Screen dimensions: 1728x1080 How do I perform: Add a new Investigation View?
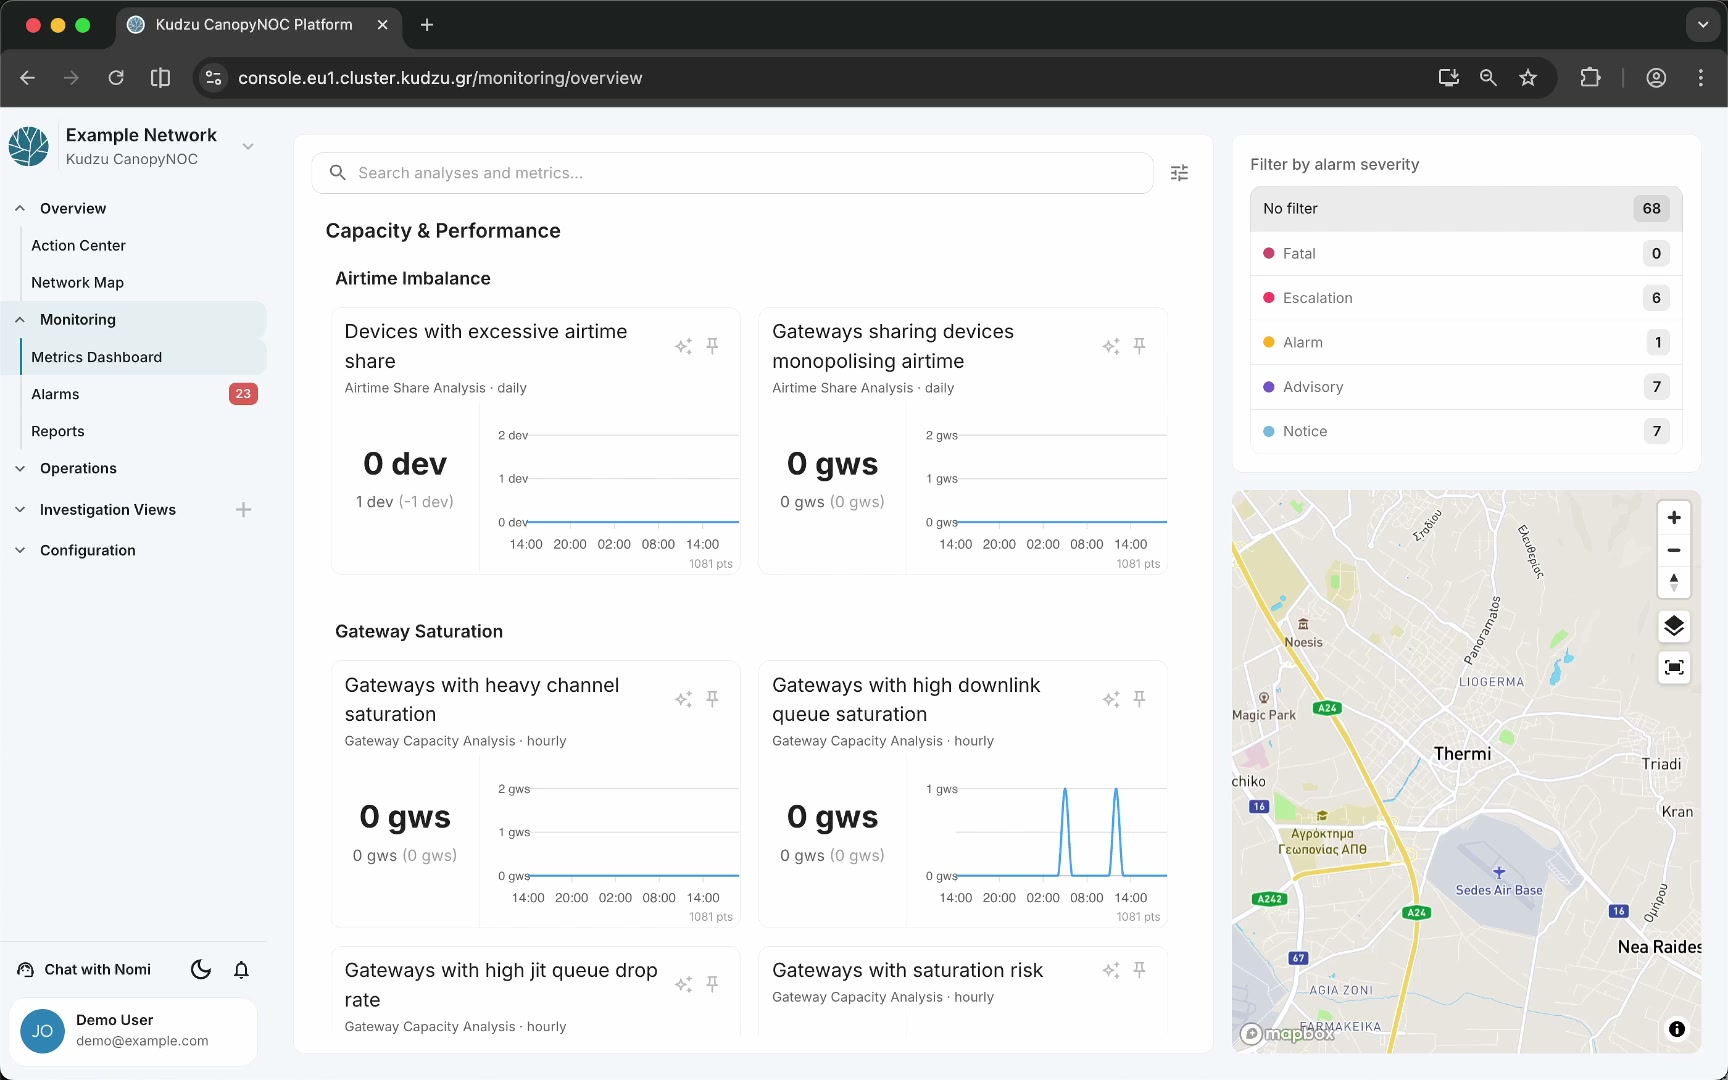click(243, 510)
